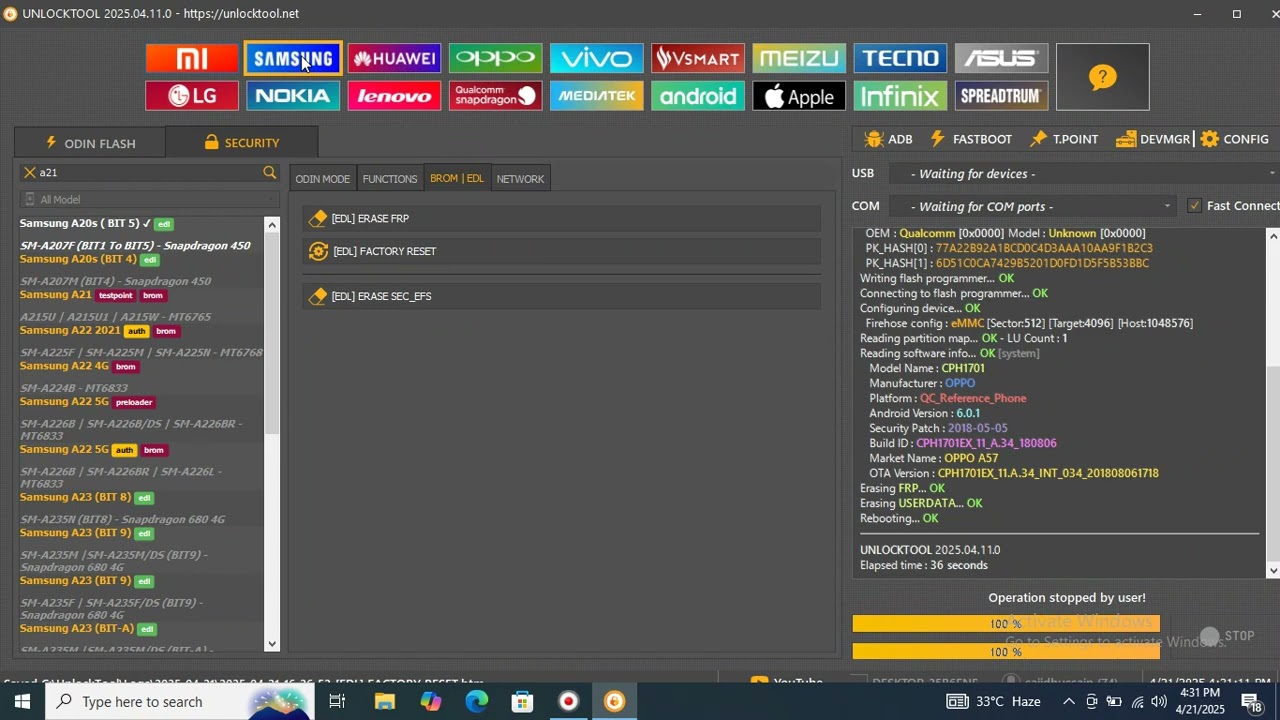The width and height of the screenshot is (1280, 720).
Task: Open File Explorer from the taskbar
Action: click(384, 702)
